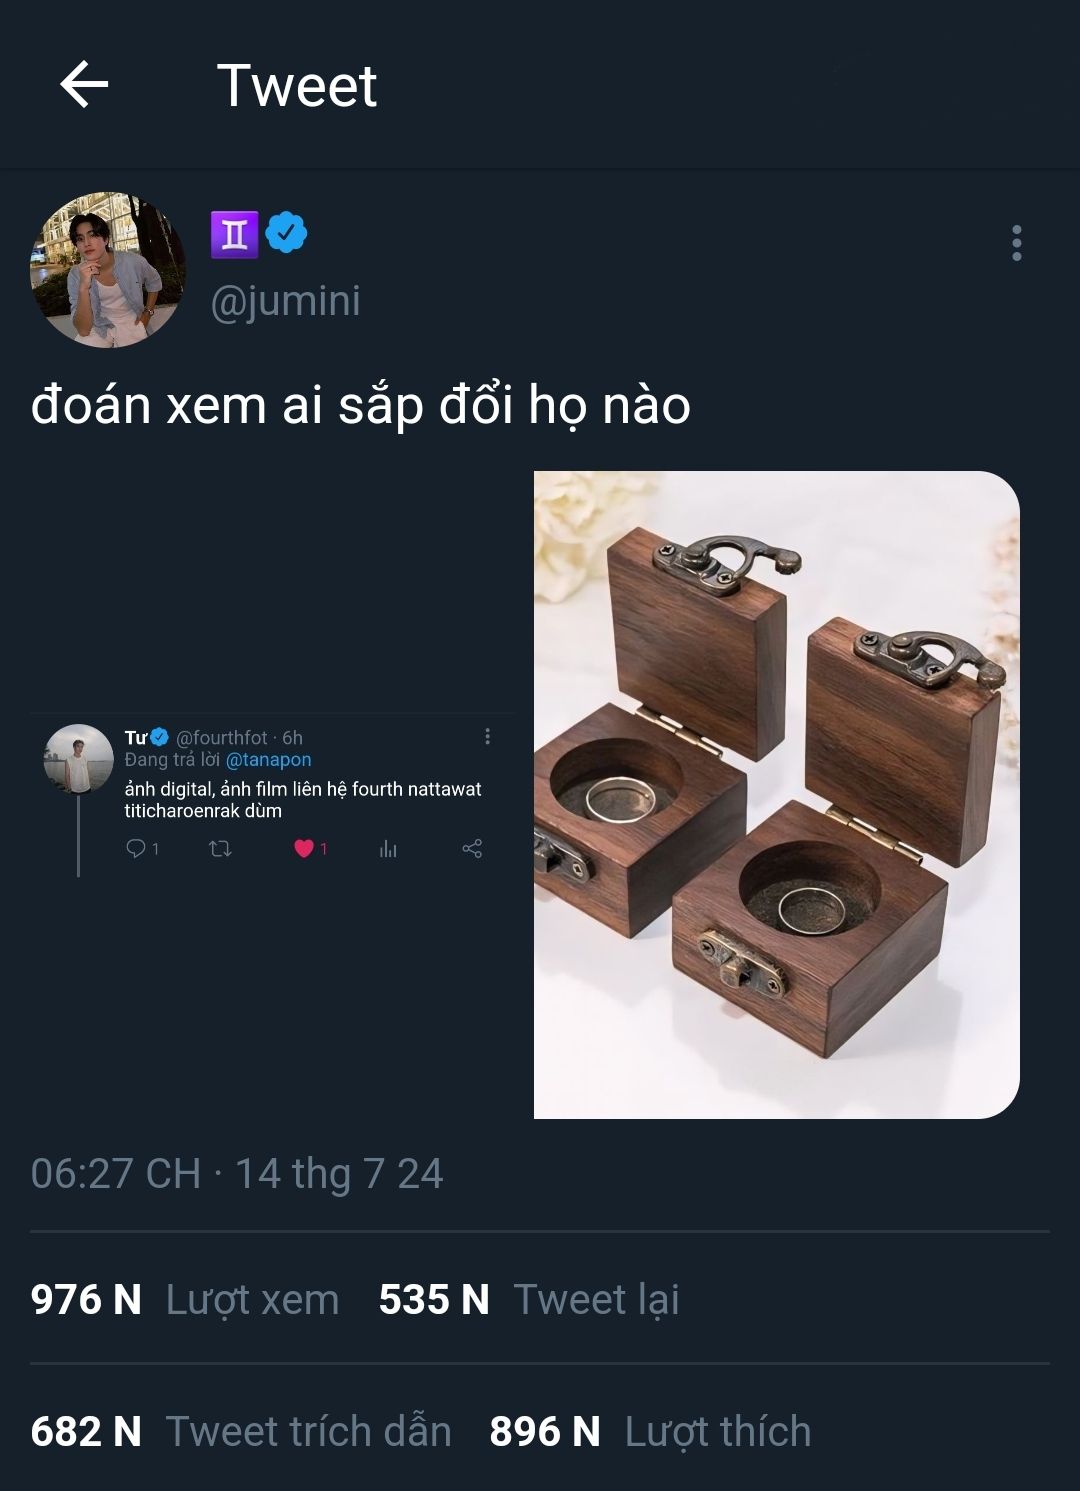Open jumini's profile picture
This screenshot has height=1491, width=1080.
point(108,270)
